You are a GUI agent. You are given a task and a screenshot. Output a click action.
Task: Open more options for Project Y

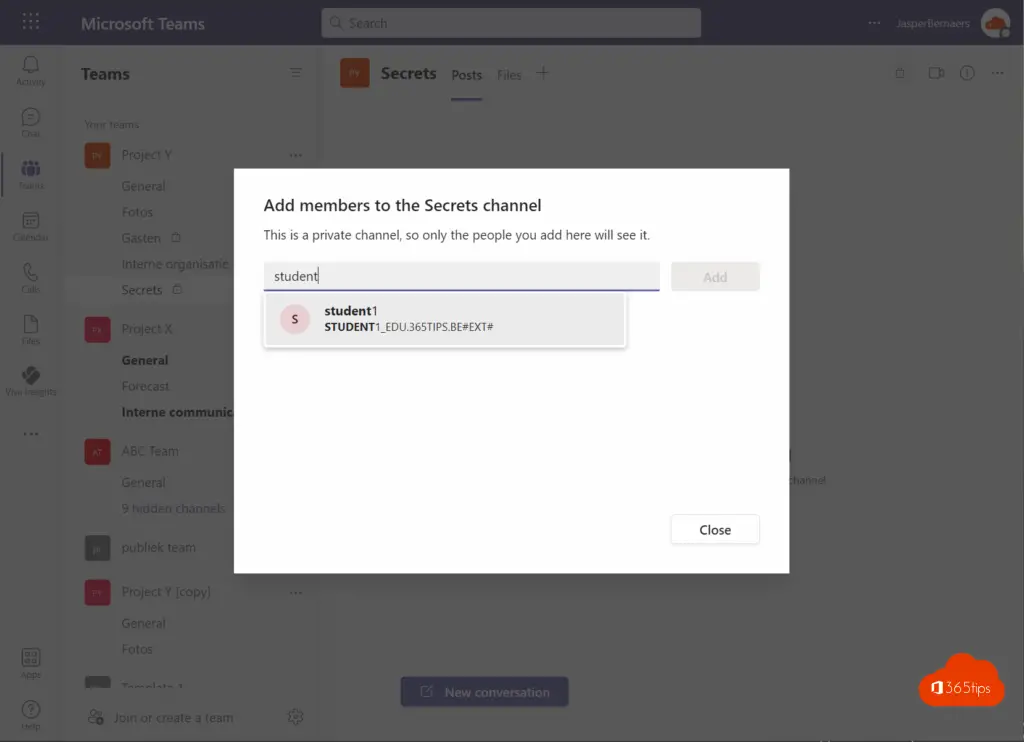coord(296,155)
